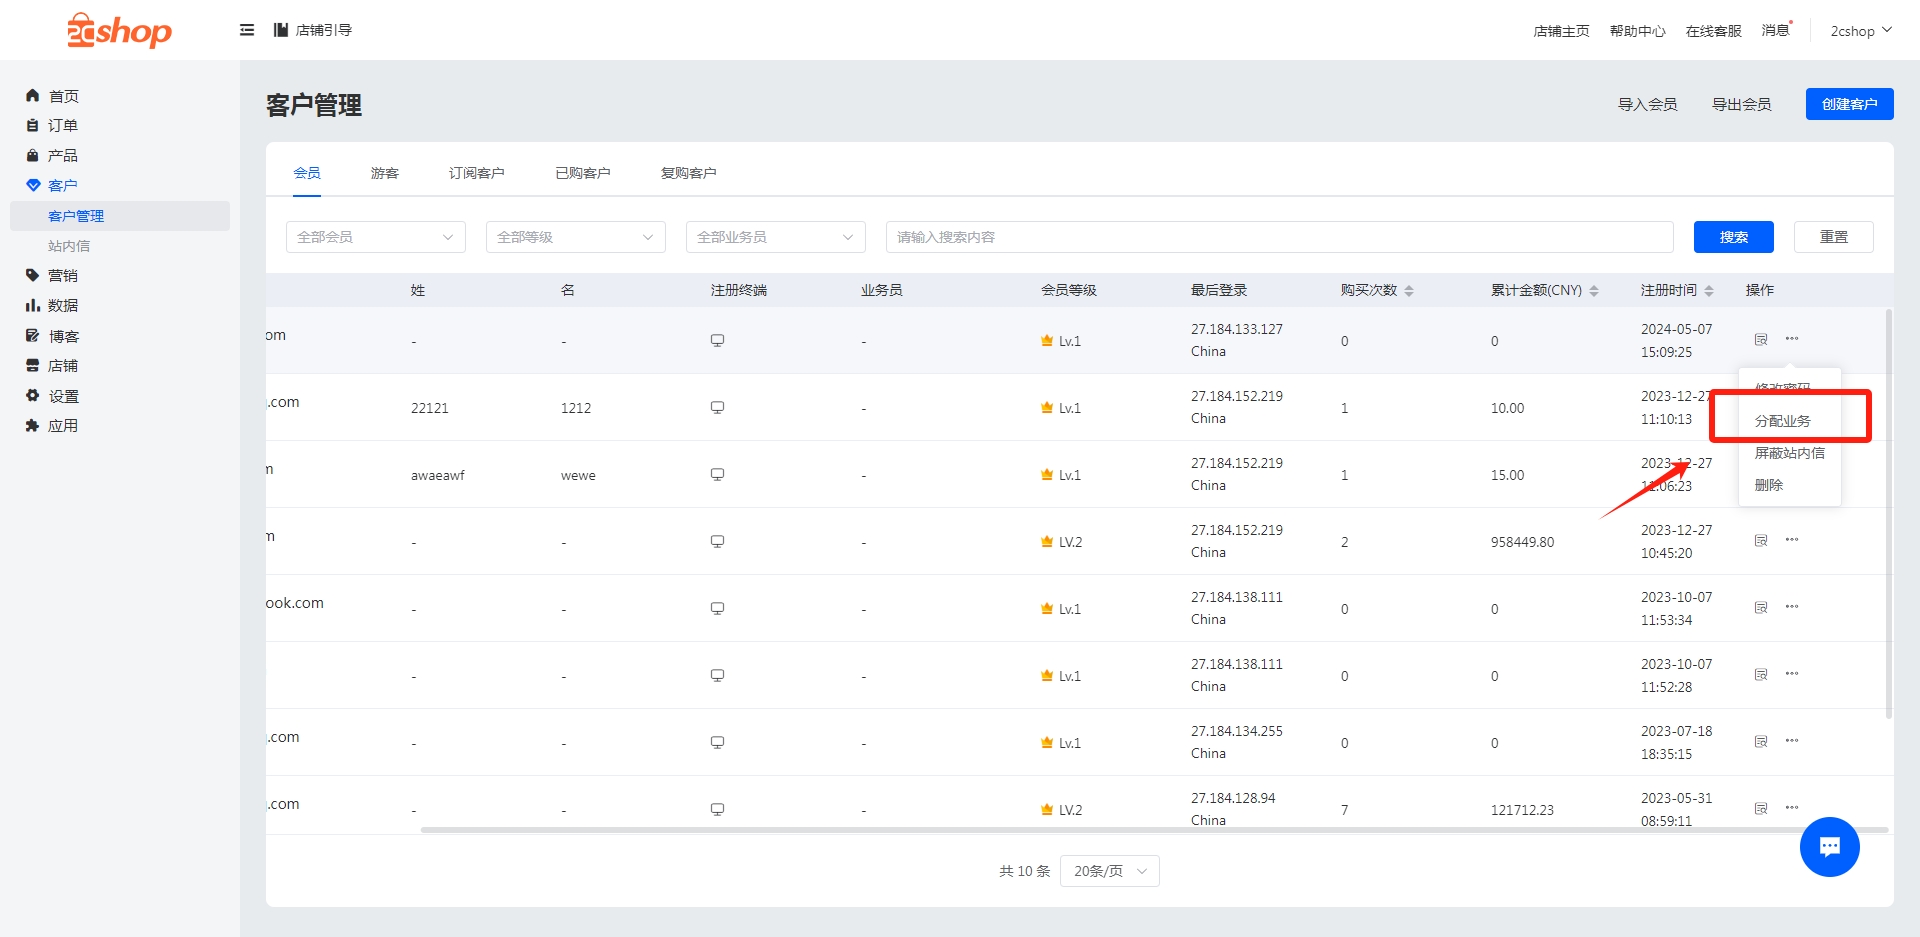Open the 20条/页 page size dropdown
1920x937 pixels.
click(x=1110, y=871)
